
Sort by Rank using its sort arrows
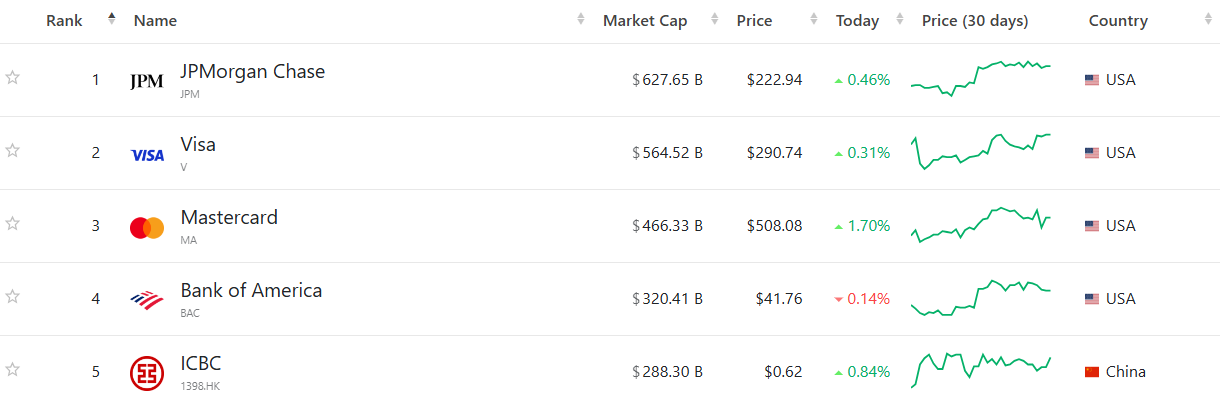tap(111, 20)
